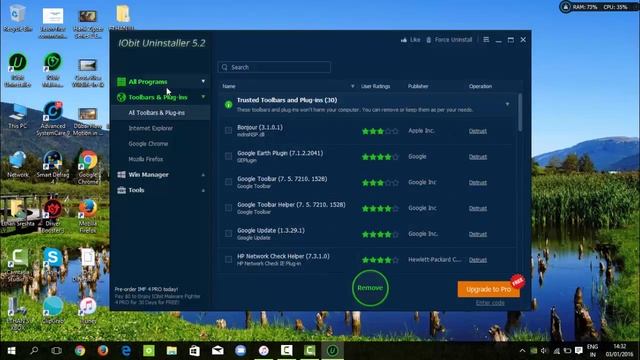Open Advanced SystemCare desktop icon
Image resolution: width=640 pixels, height=360 pixels.
(53, 118)
